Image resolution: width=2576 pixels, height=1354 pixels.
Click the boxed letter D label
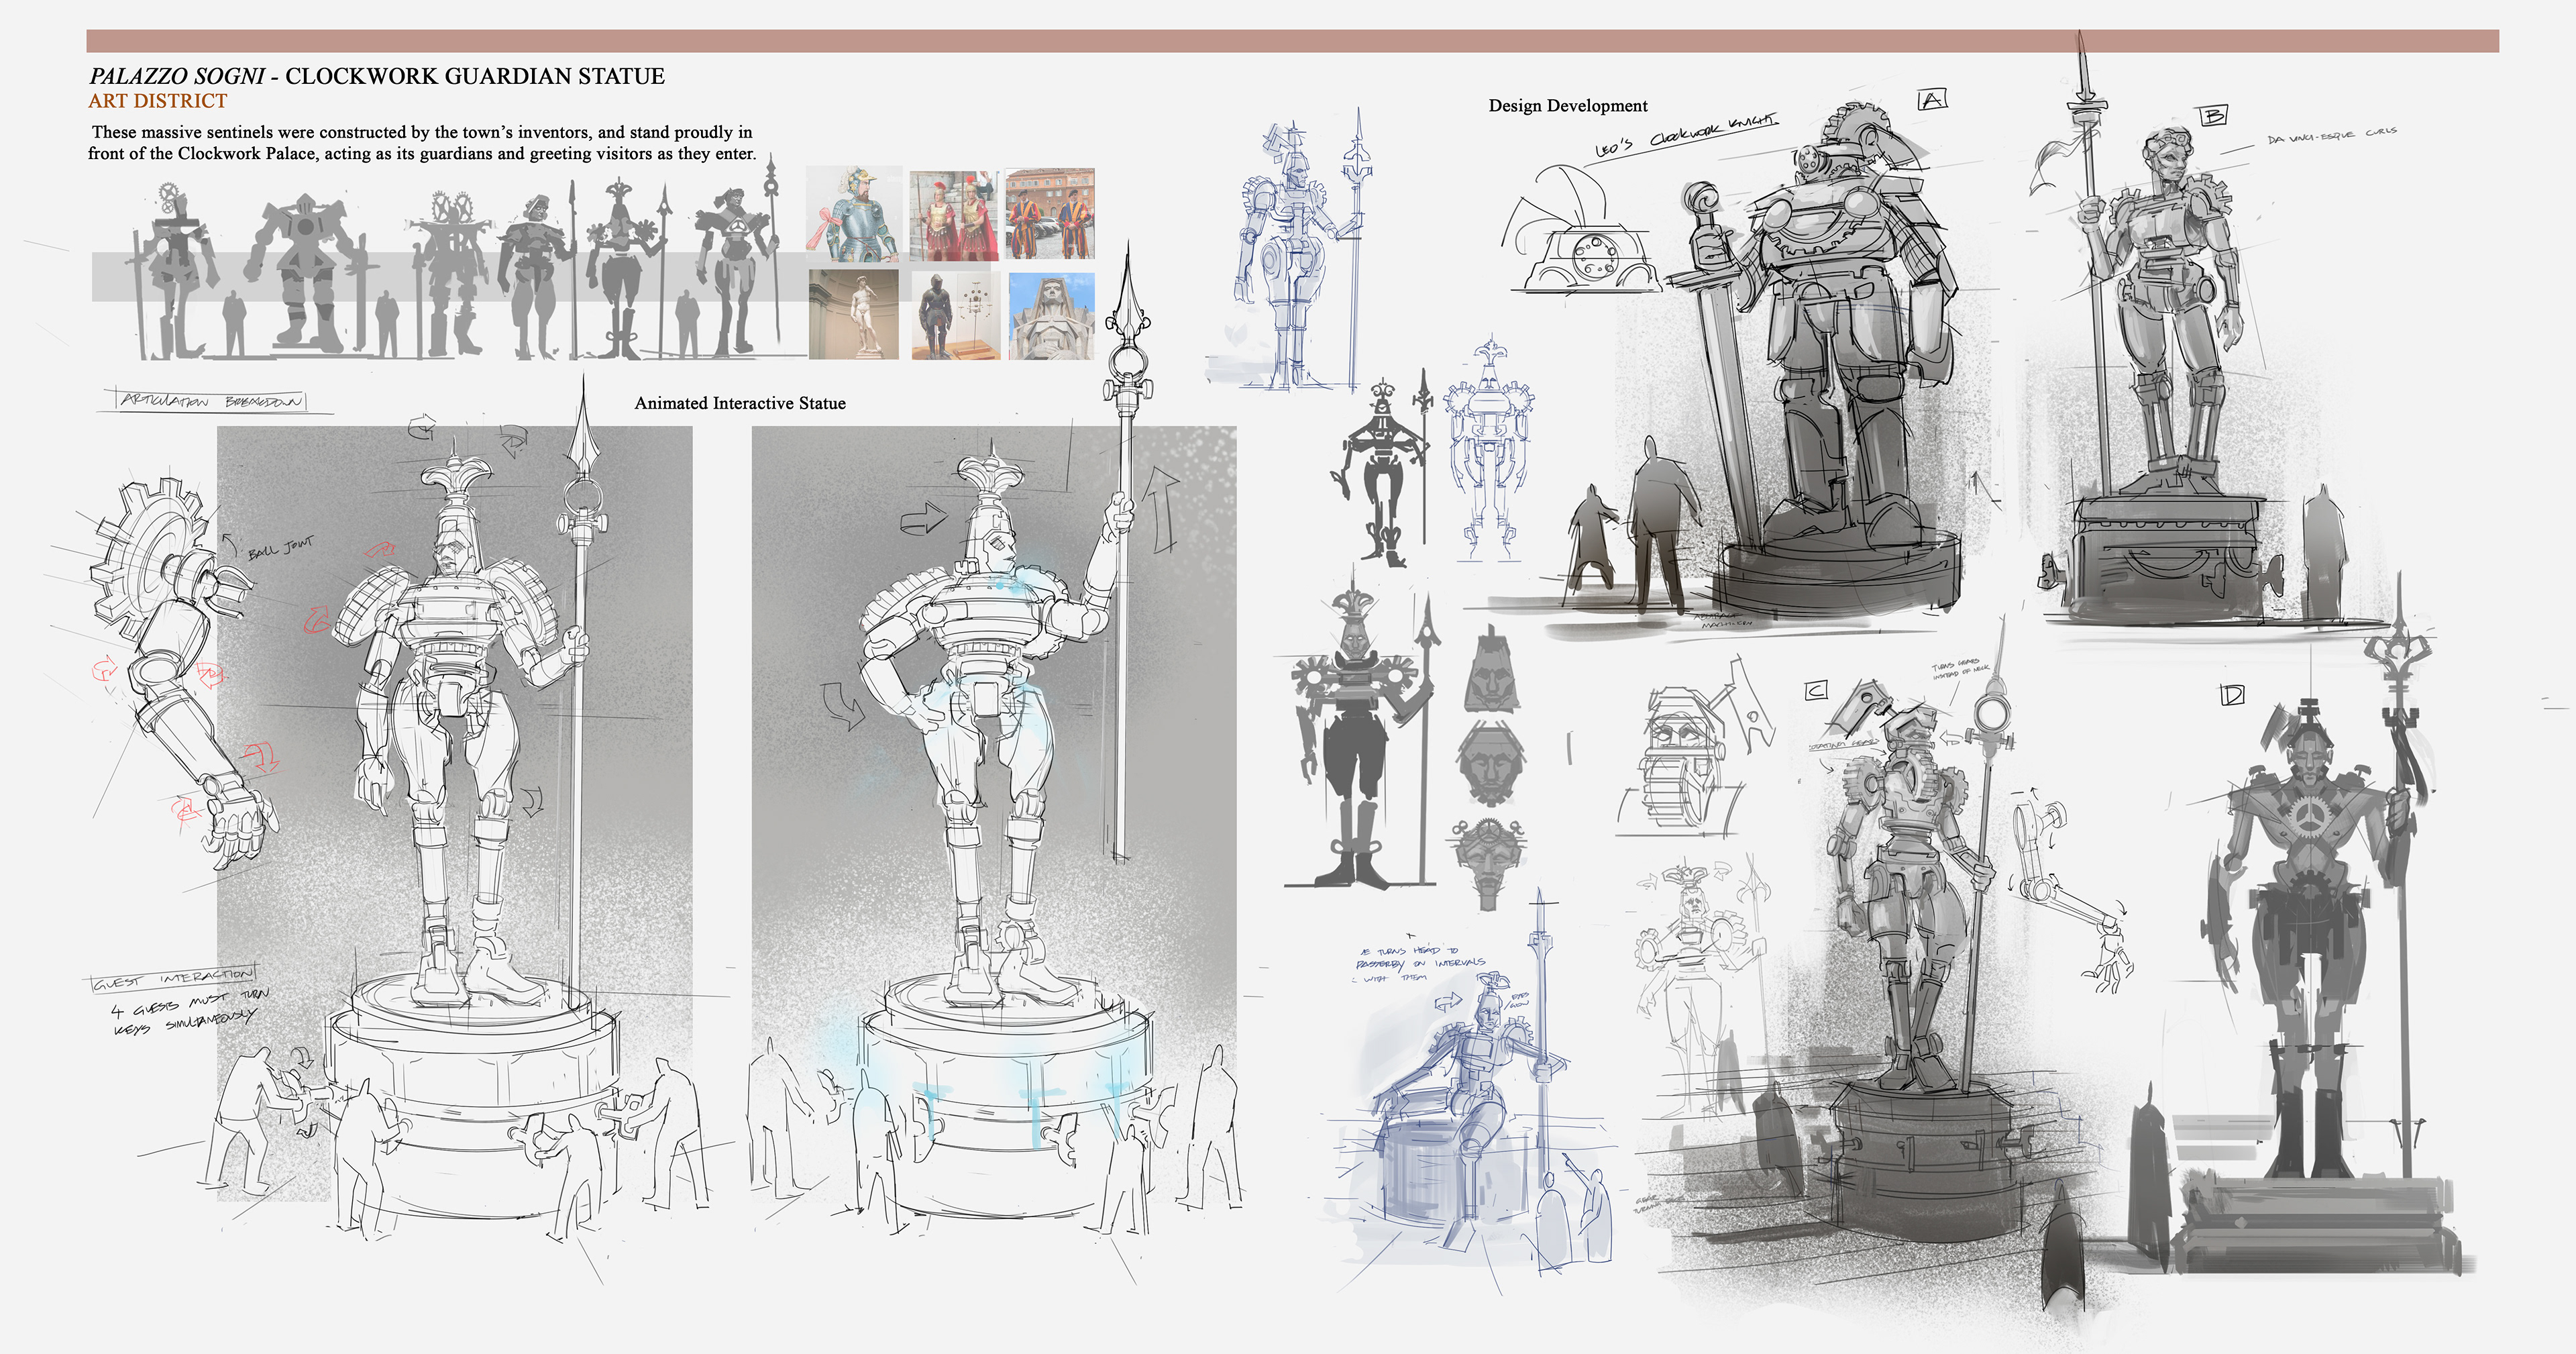tap(2232, 694)
